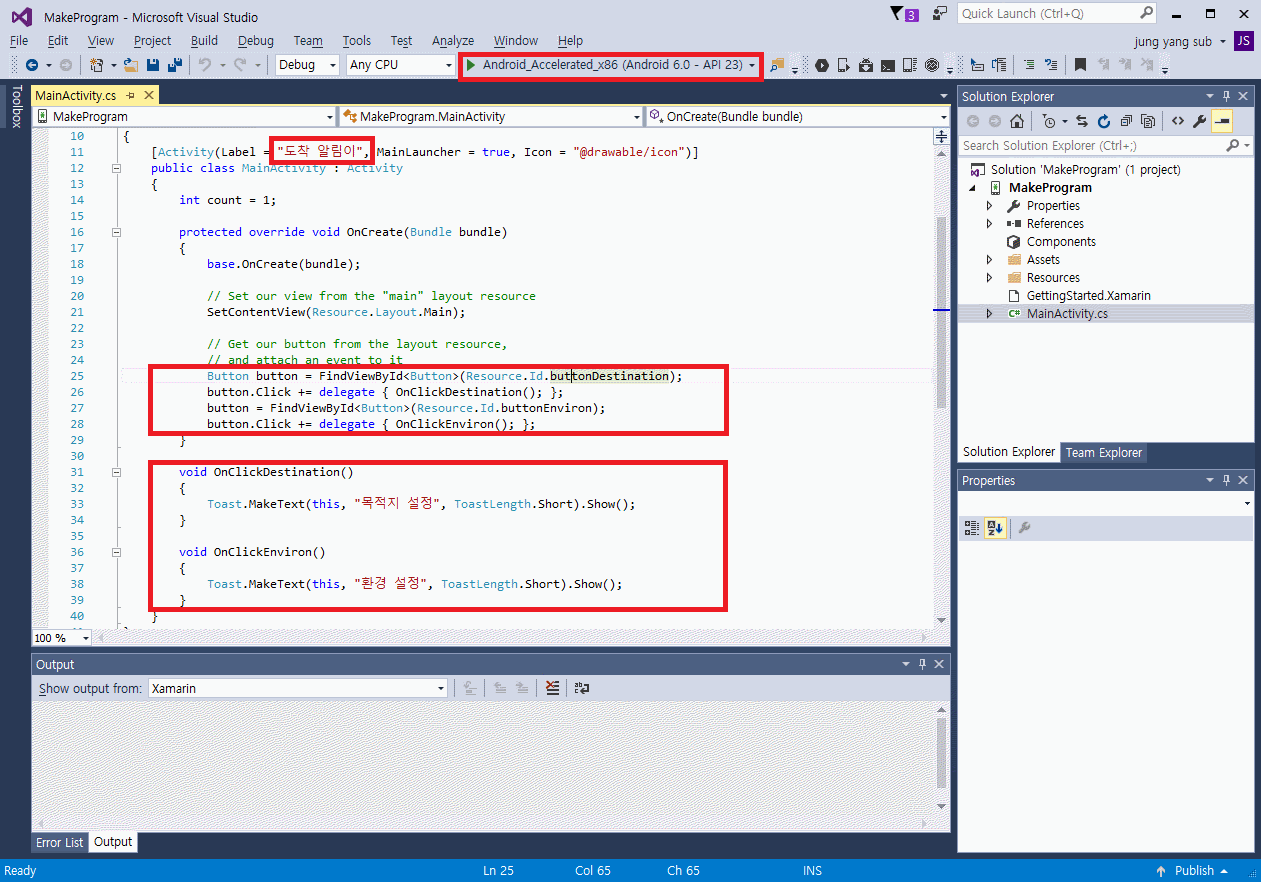Open the Analyze menu
Viewport: 1261px width, 882px height.
pos(453,40)
